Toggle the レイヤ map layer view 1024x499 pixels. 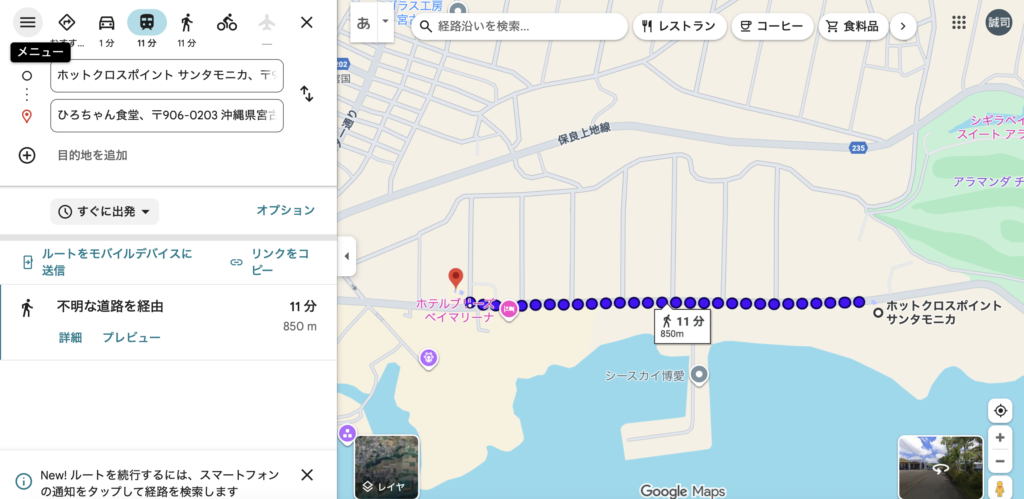(386, 467)
